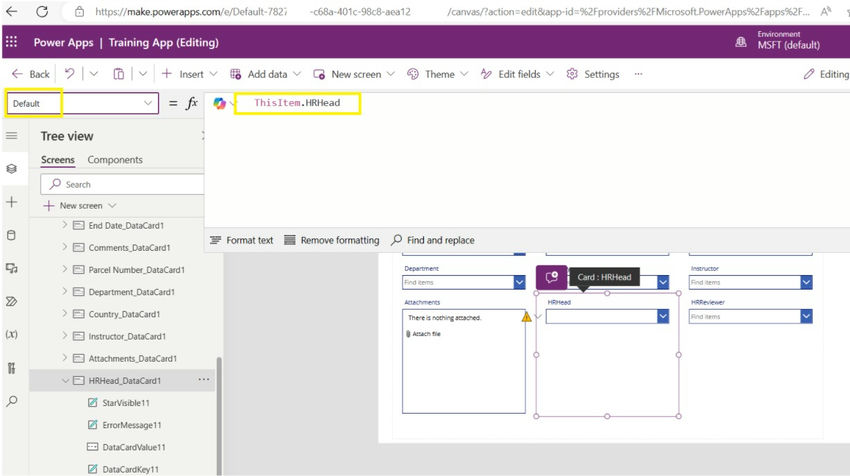Open the New screen toolbar dropdown
Screen dimensions: 850x476
click(x=354, y=74)
